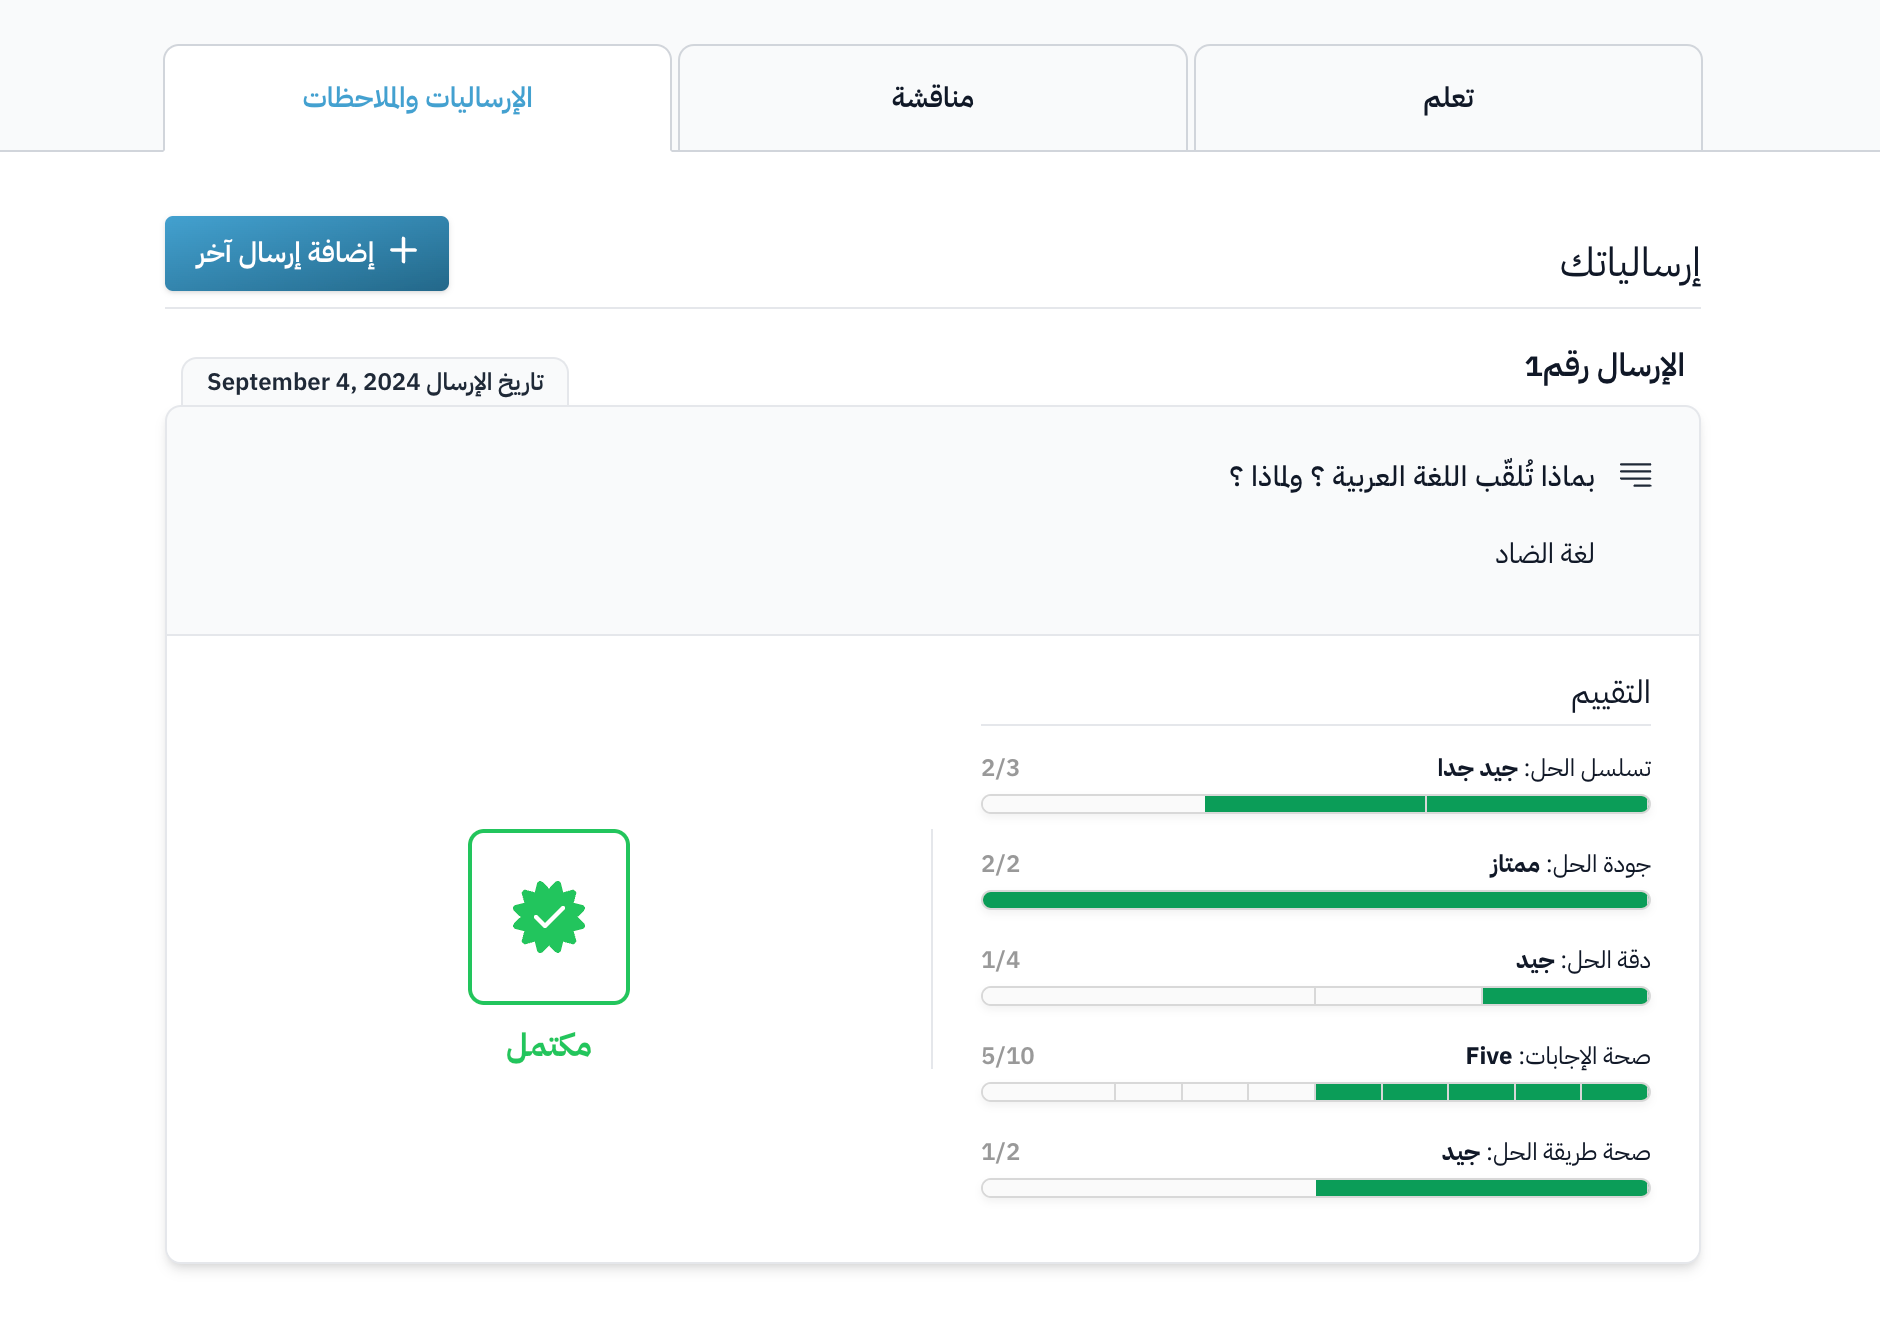Click the صحة طريقة الحل progress bar
Viewport: 1880px width, 1328px height.
1315,1188
